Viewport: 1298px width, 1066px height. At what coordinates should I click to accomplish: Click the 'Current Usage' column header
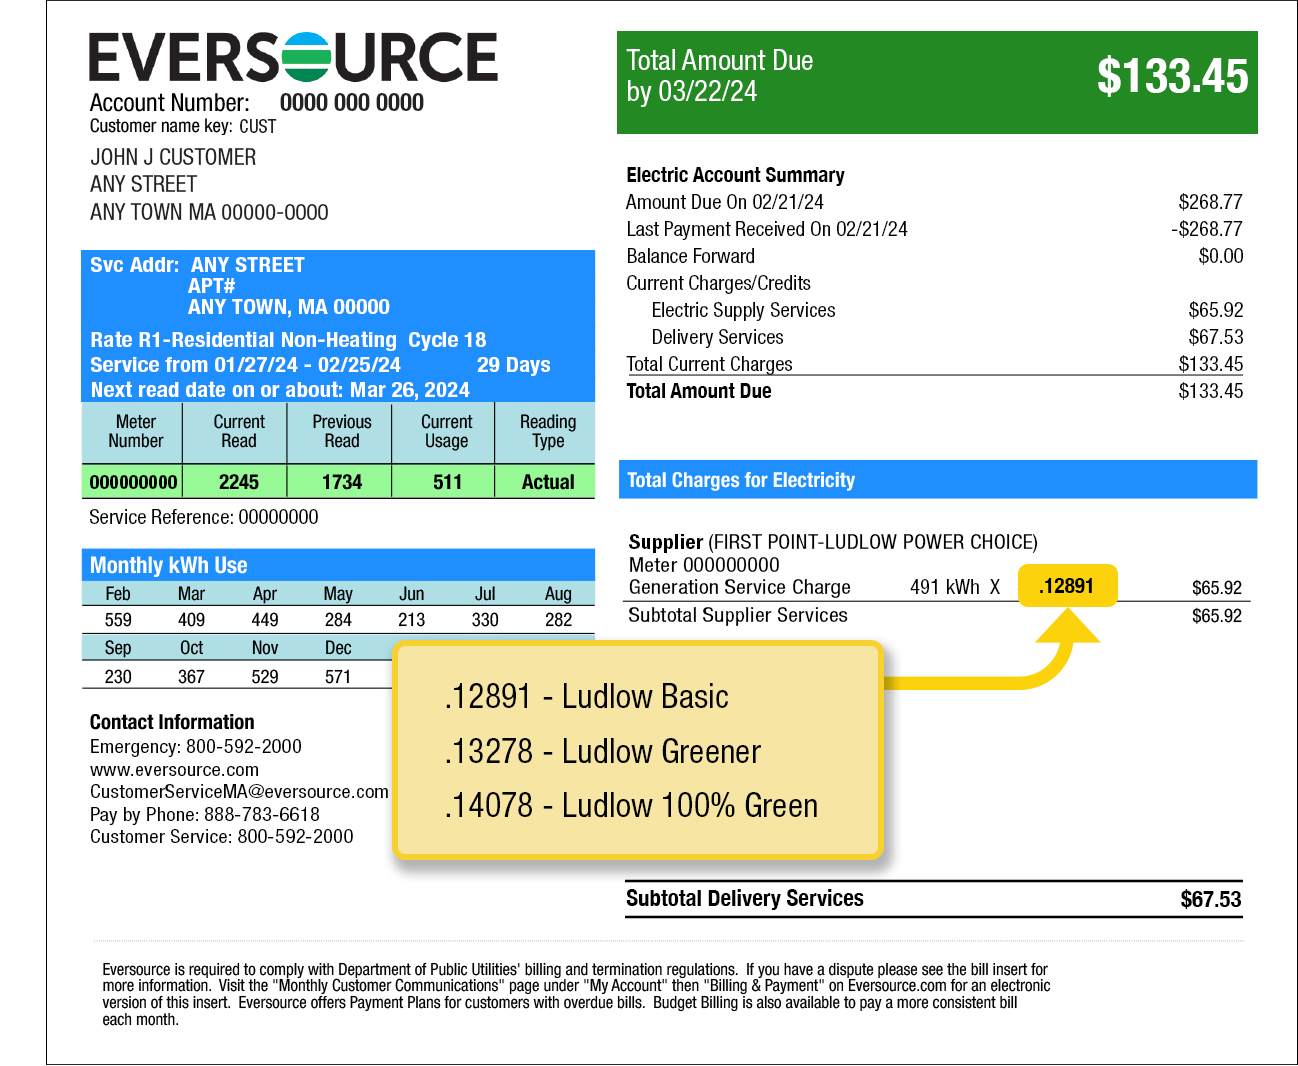coord(446,431)
